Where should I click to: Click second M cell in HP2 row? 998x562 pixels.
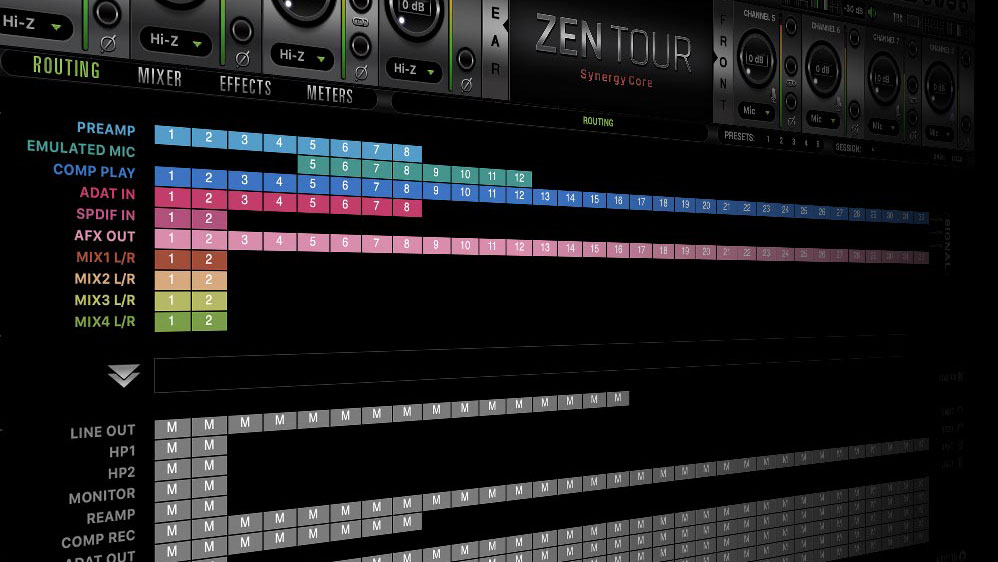pos(209,467)
